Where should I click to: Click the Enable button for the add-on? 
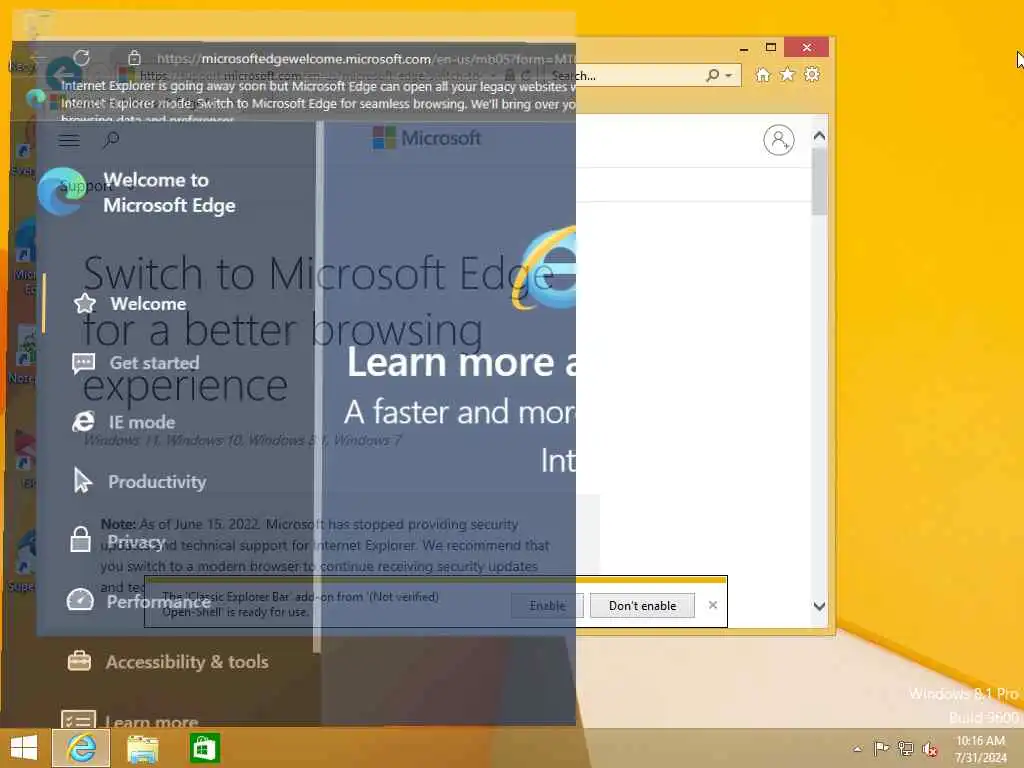point(547,605)
